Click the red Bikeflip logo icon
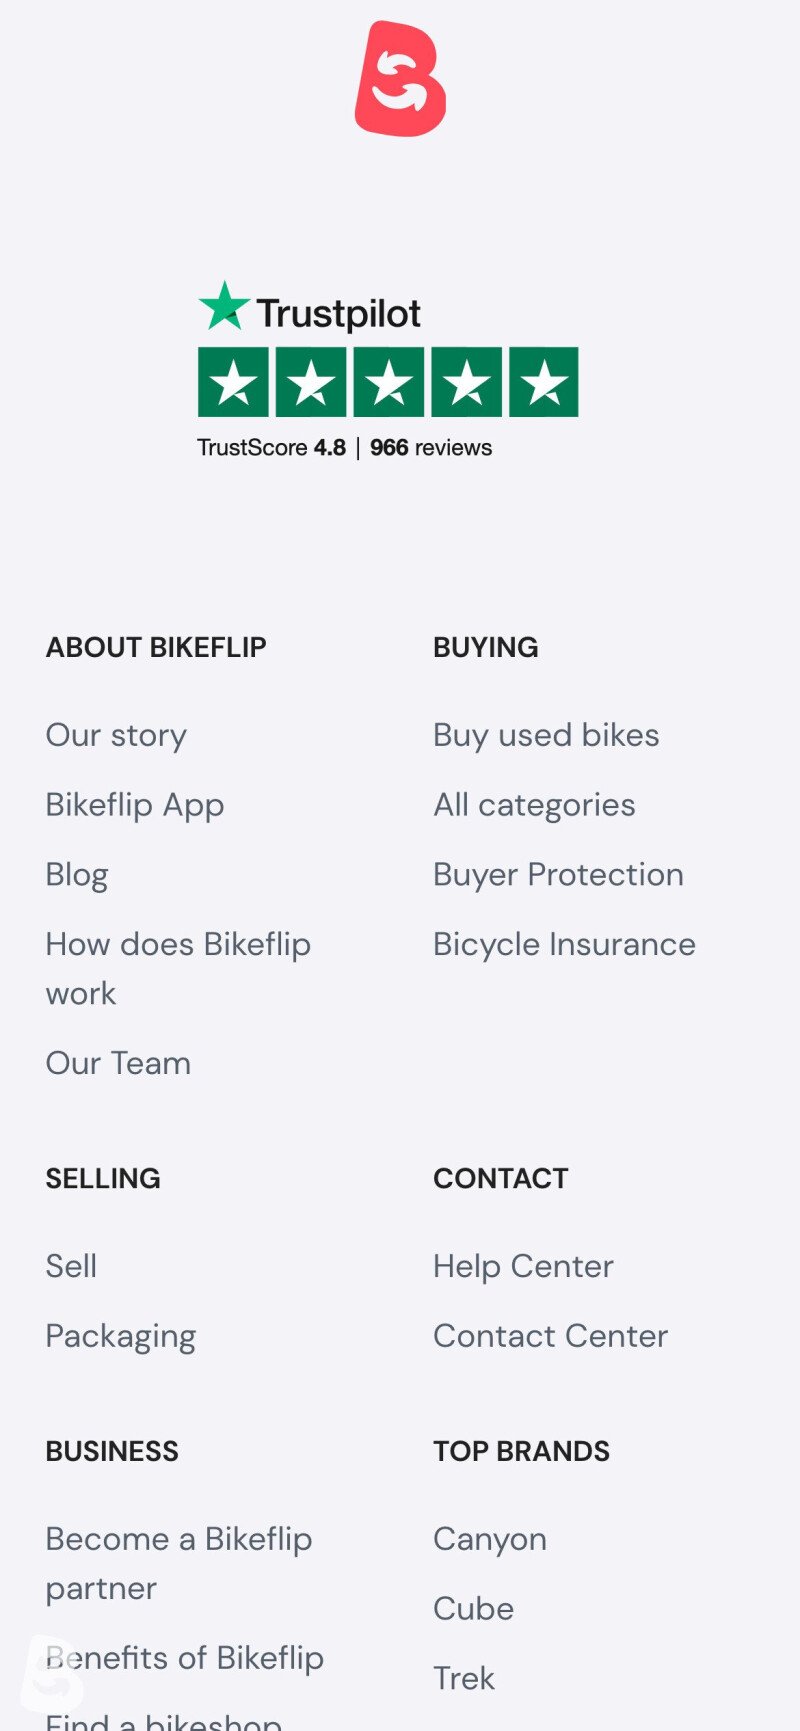 pyautogui.click(x=400, y=79)
